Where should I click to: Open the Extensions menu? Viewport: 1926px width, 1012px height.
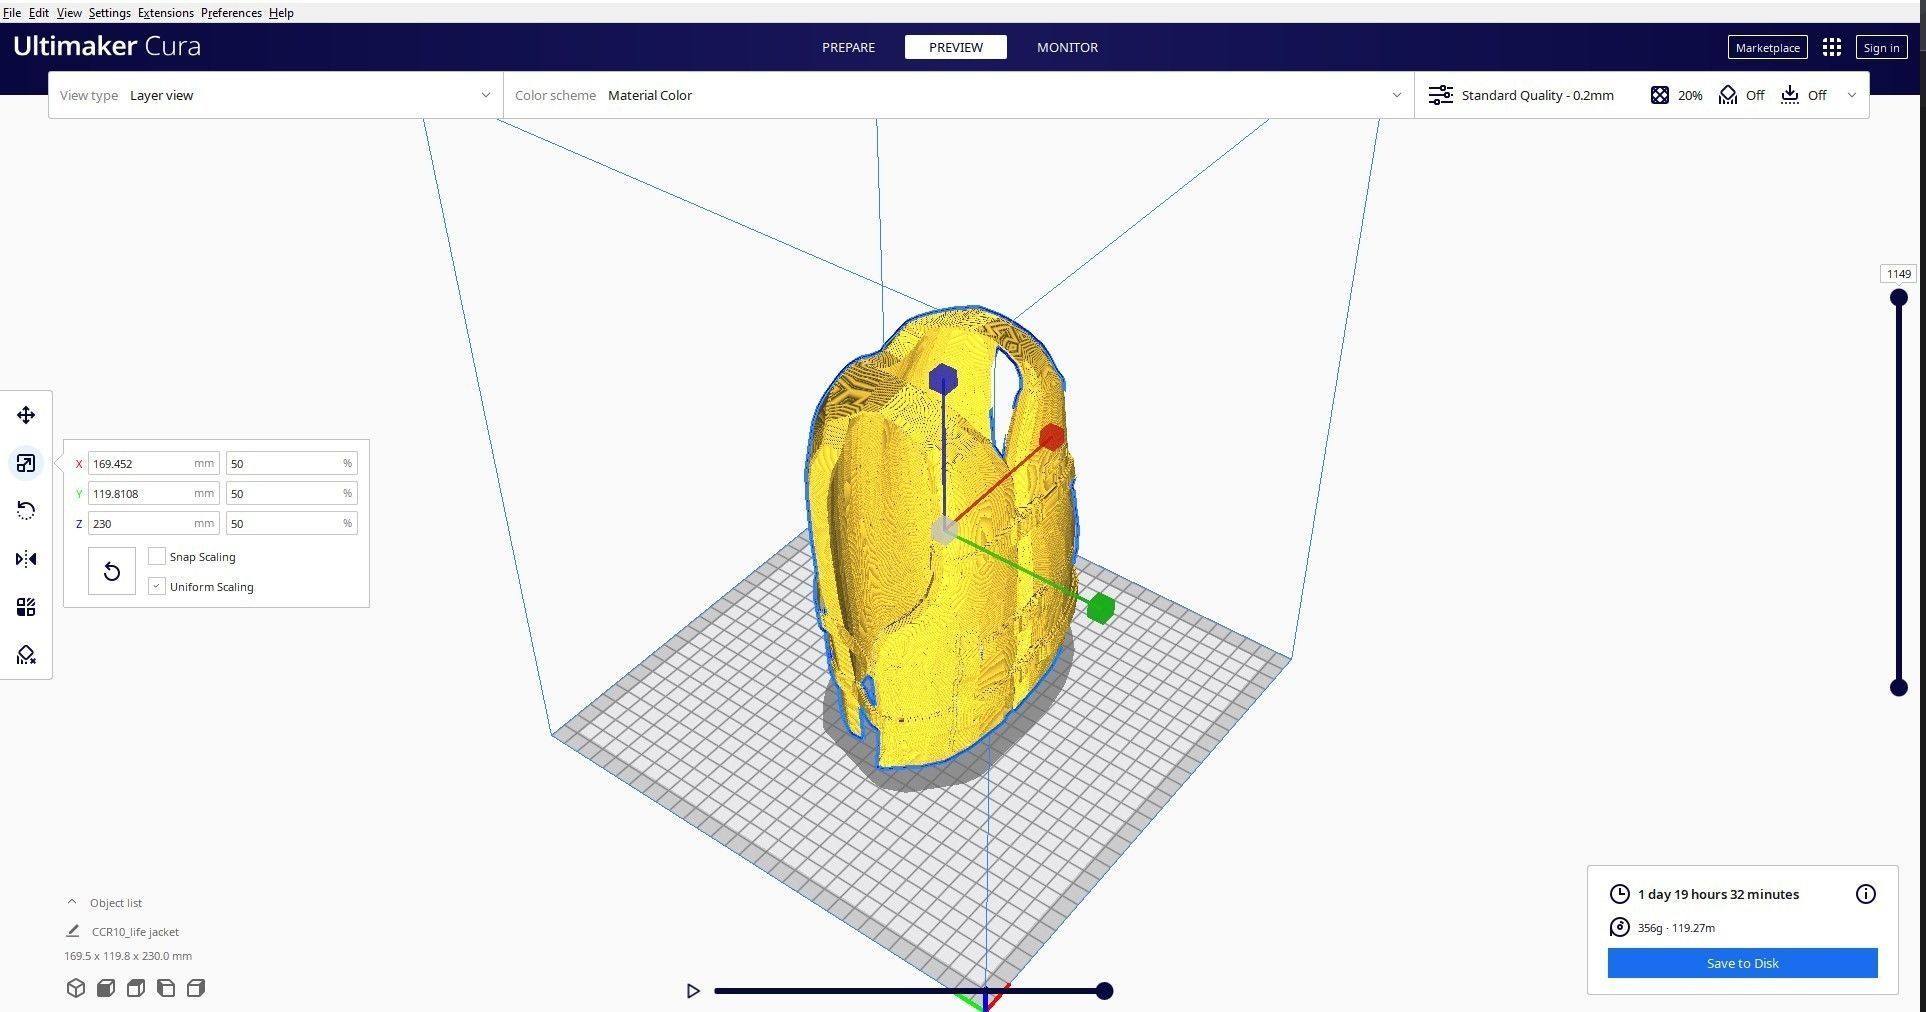click(x=165, y=13)
